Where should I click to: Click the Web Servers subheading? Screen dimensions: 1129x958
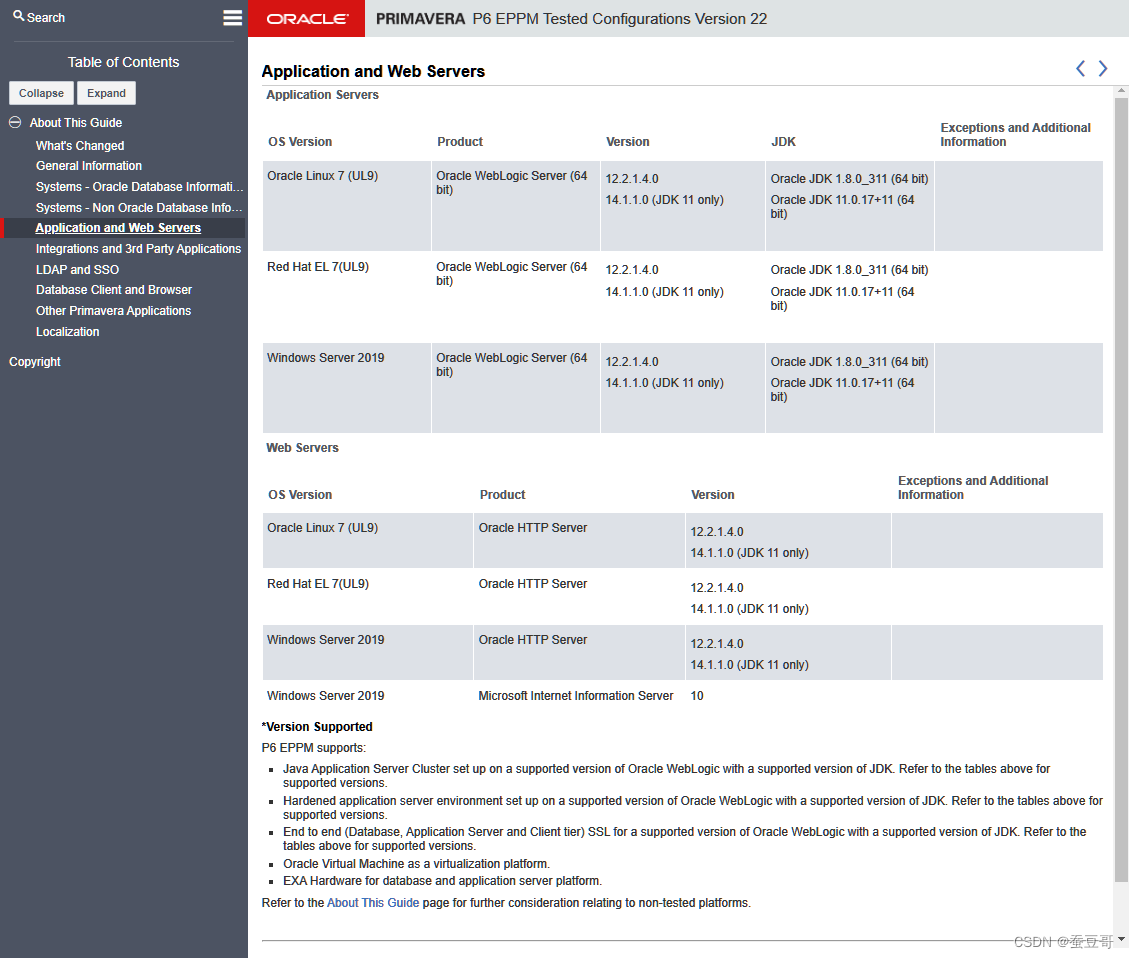[302, 447]
